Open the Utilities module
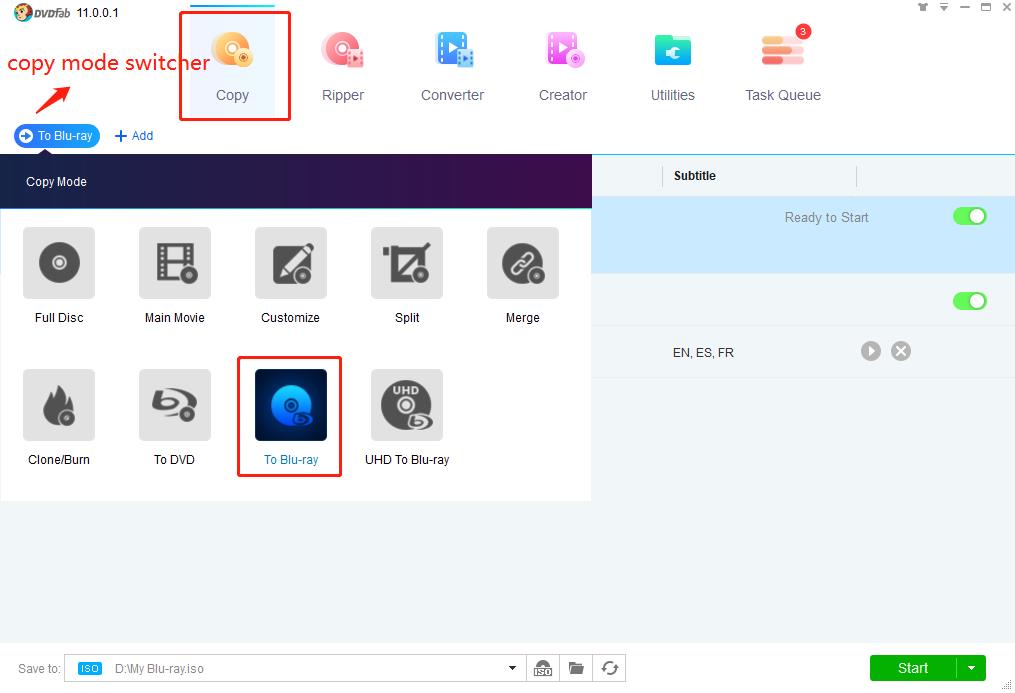Viewport: 1015px width, 693px height. coord(673,67)
